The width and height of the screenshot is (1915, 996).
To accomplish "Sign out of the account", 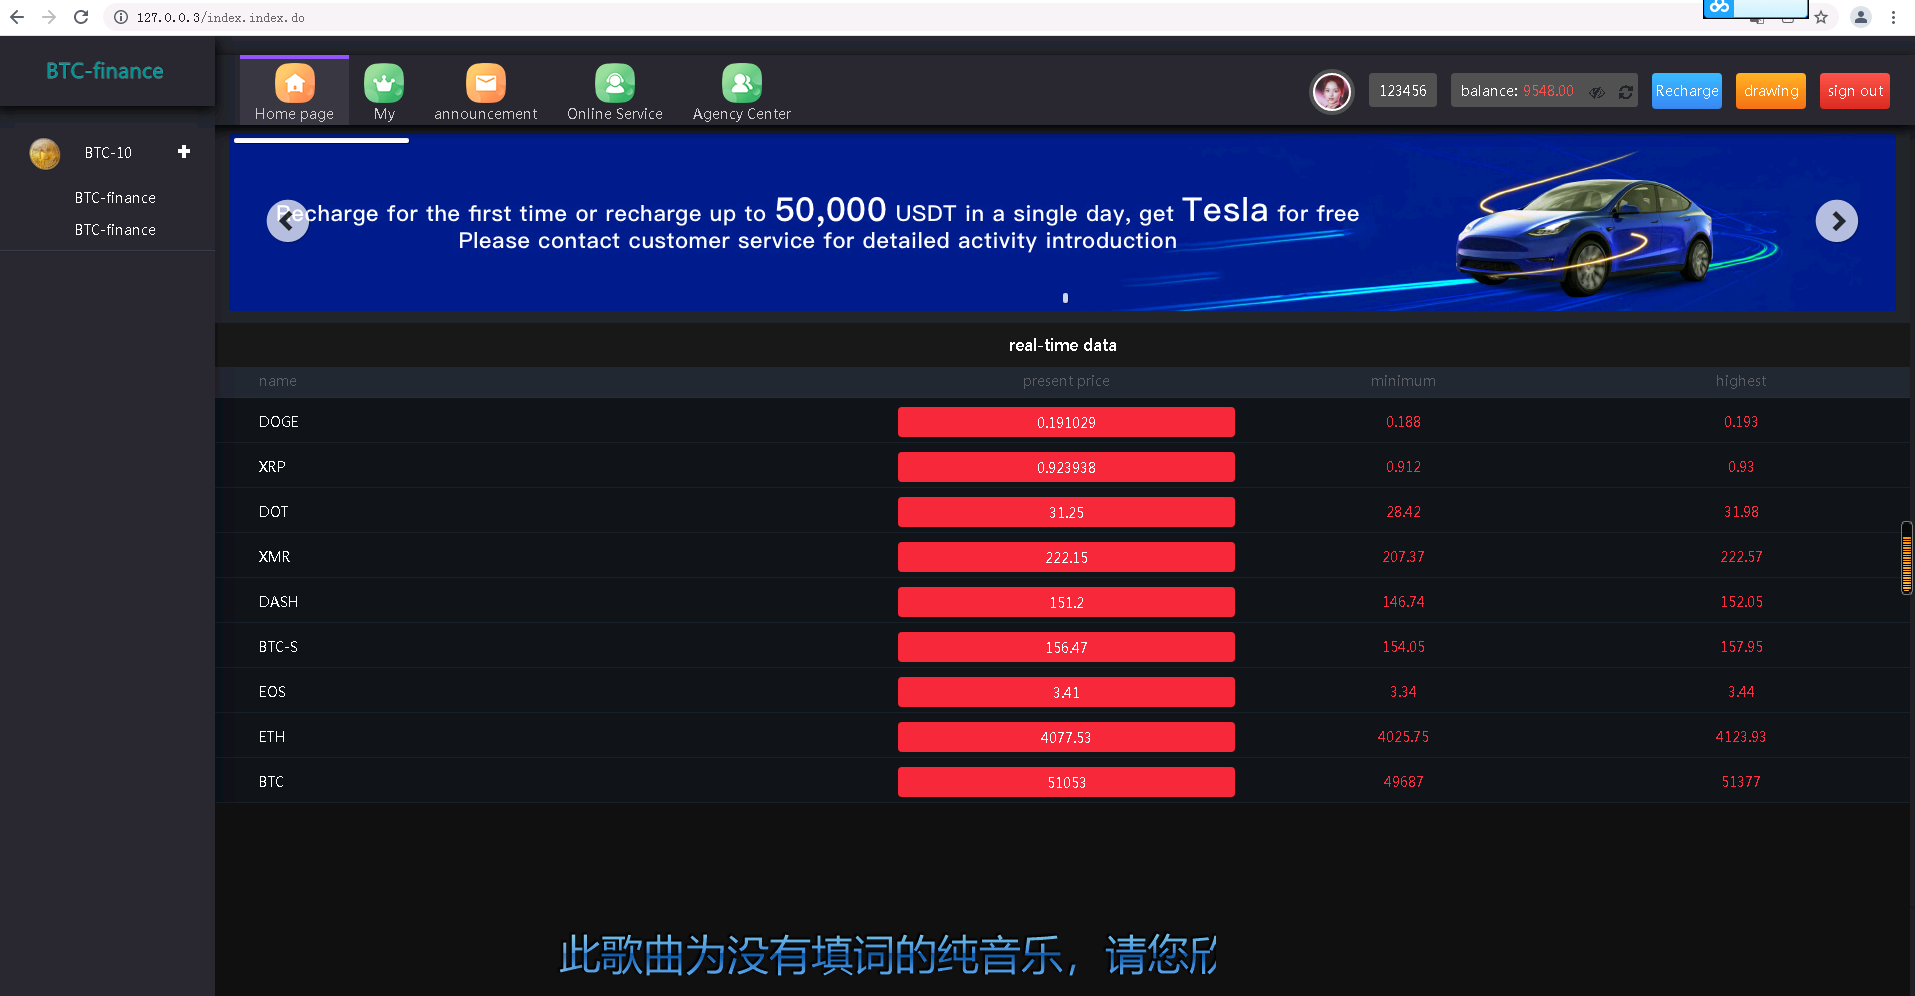I will tap(1854, 91).
